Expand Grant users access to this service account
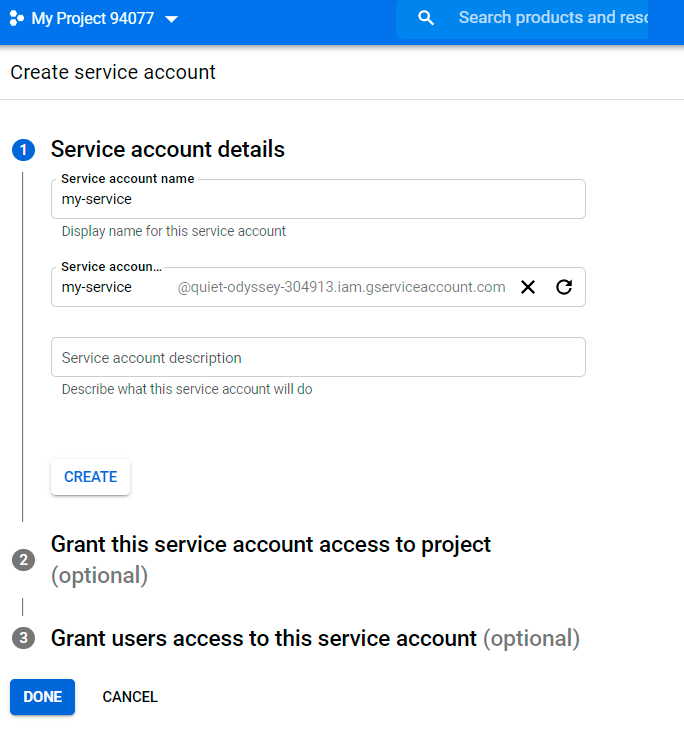Viewport: 684px width, 732px height. pyautogui.click(x=264, y=638)
